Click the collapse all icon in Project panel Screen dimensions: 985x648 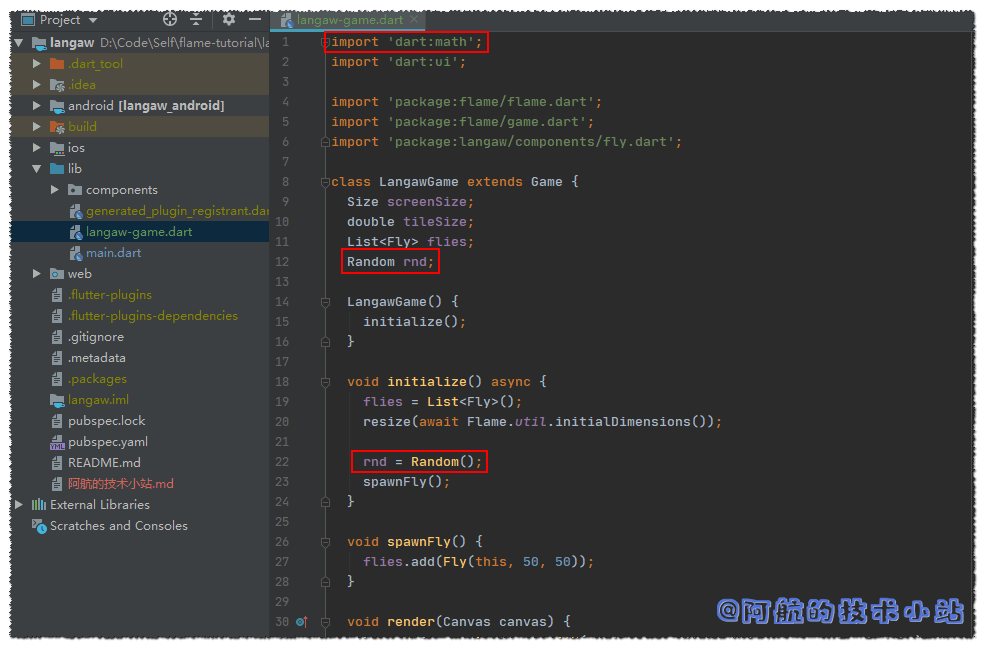(x=196, y=19)
